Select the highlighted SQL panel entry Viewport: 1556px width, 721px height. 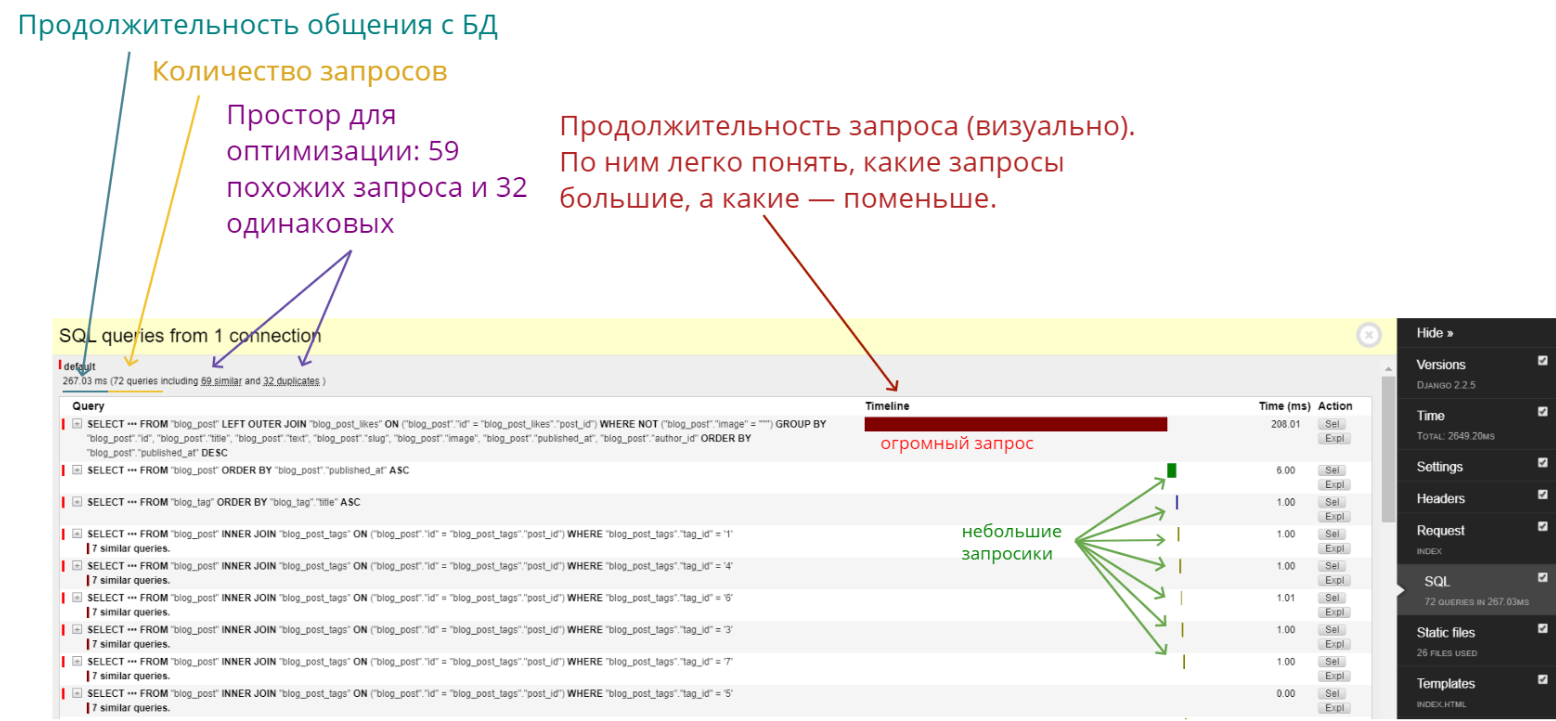(1437, 581)
